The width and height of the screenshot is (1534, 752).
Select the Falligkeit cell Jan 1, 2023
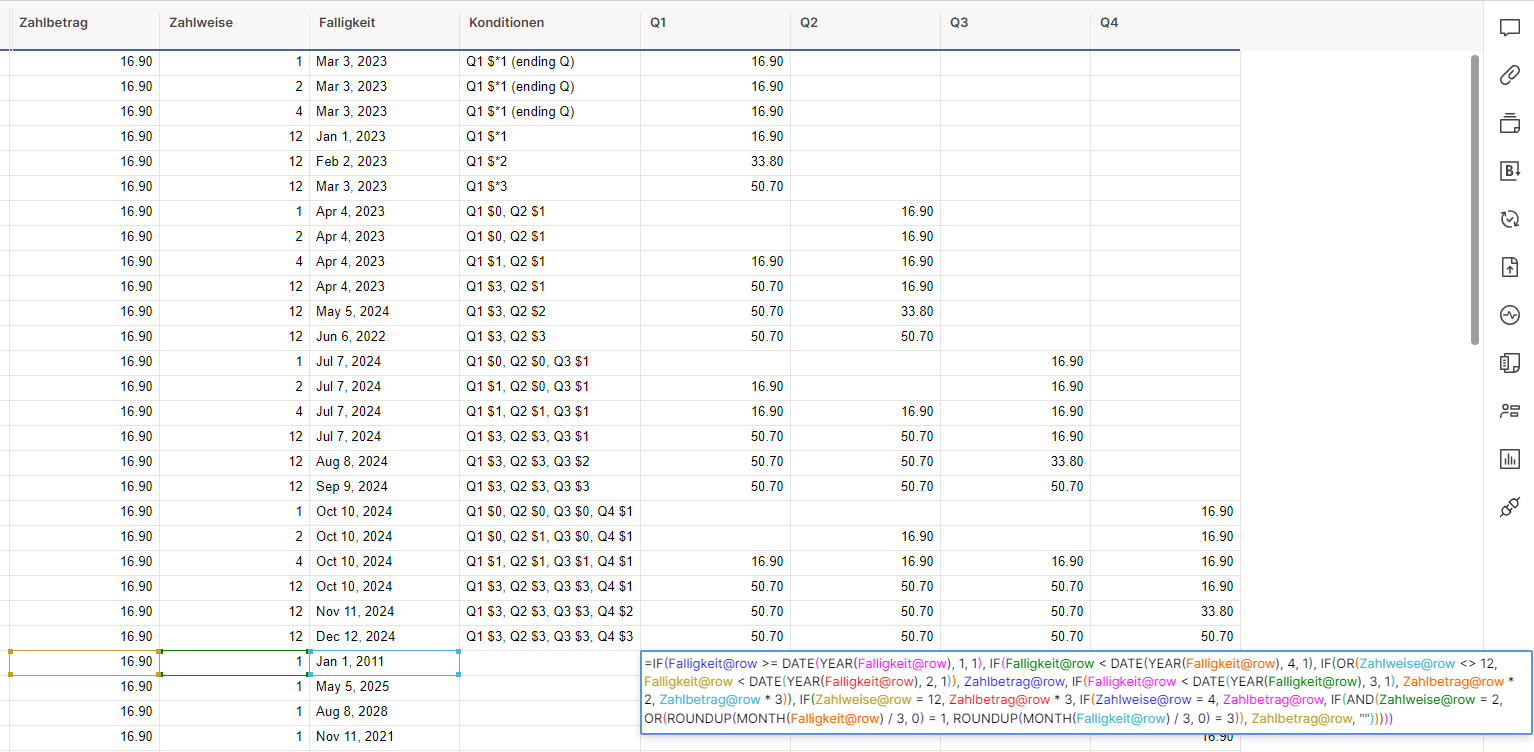pyautogui.click(x=385, y=136)
